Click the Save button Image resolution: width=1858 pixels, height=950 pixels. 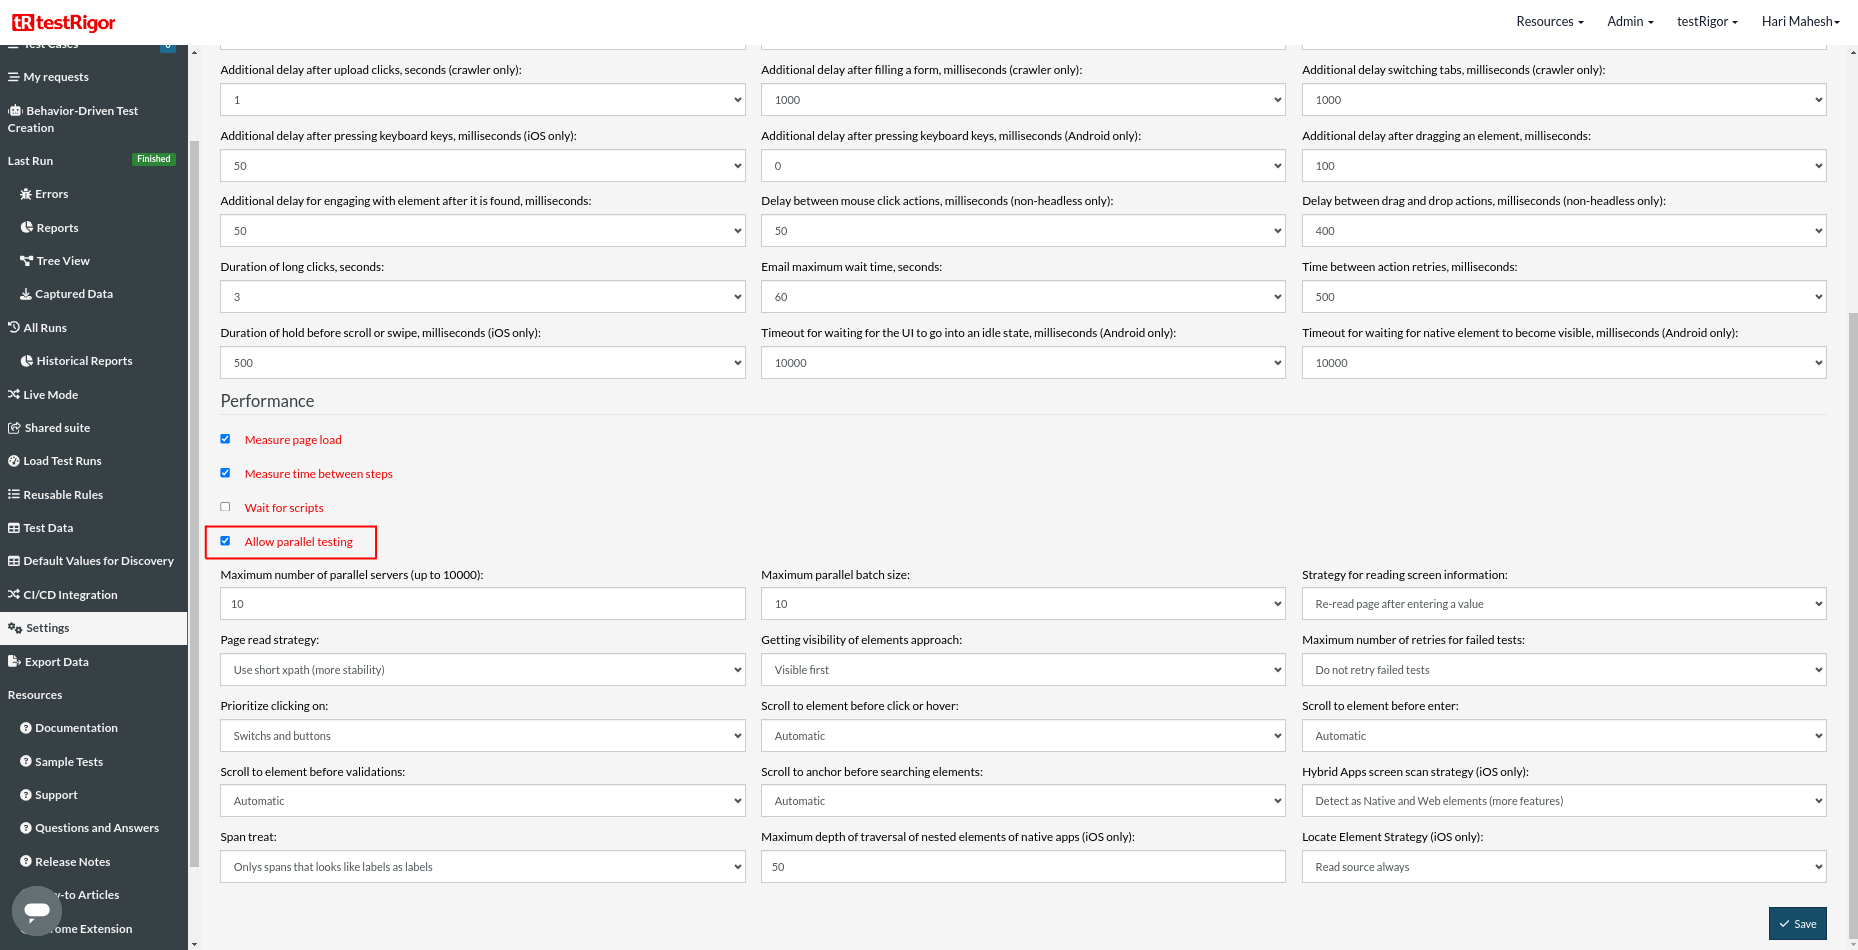[x=1797, y=924]
